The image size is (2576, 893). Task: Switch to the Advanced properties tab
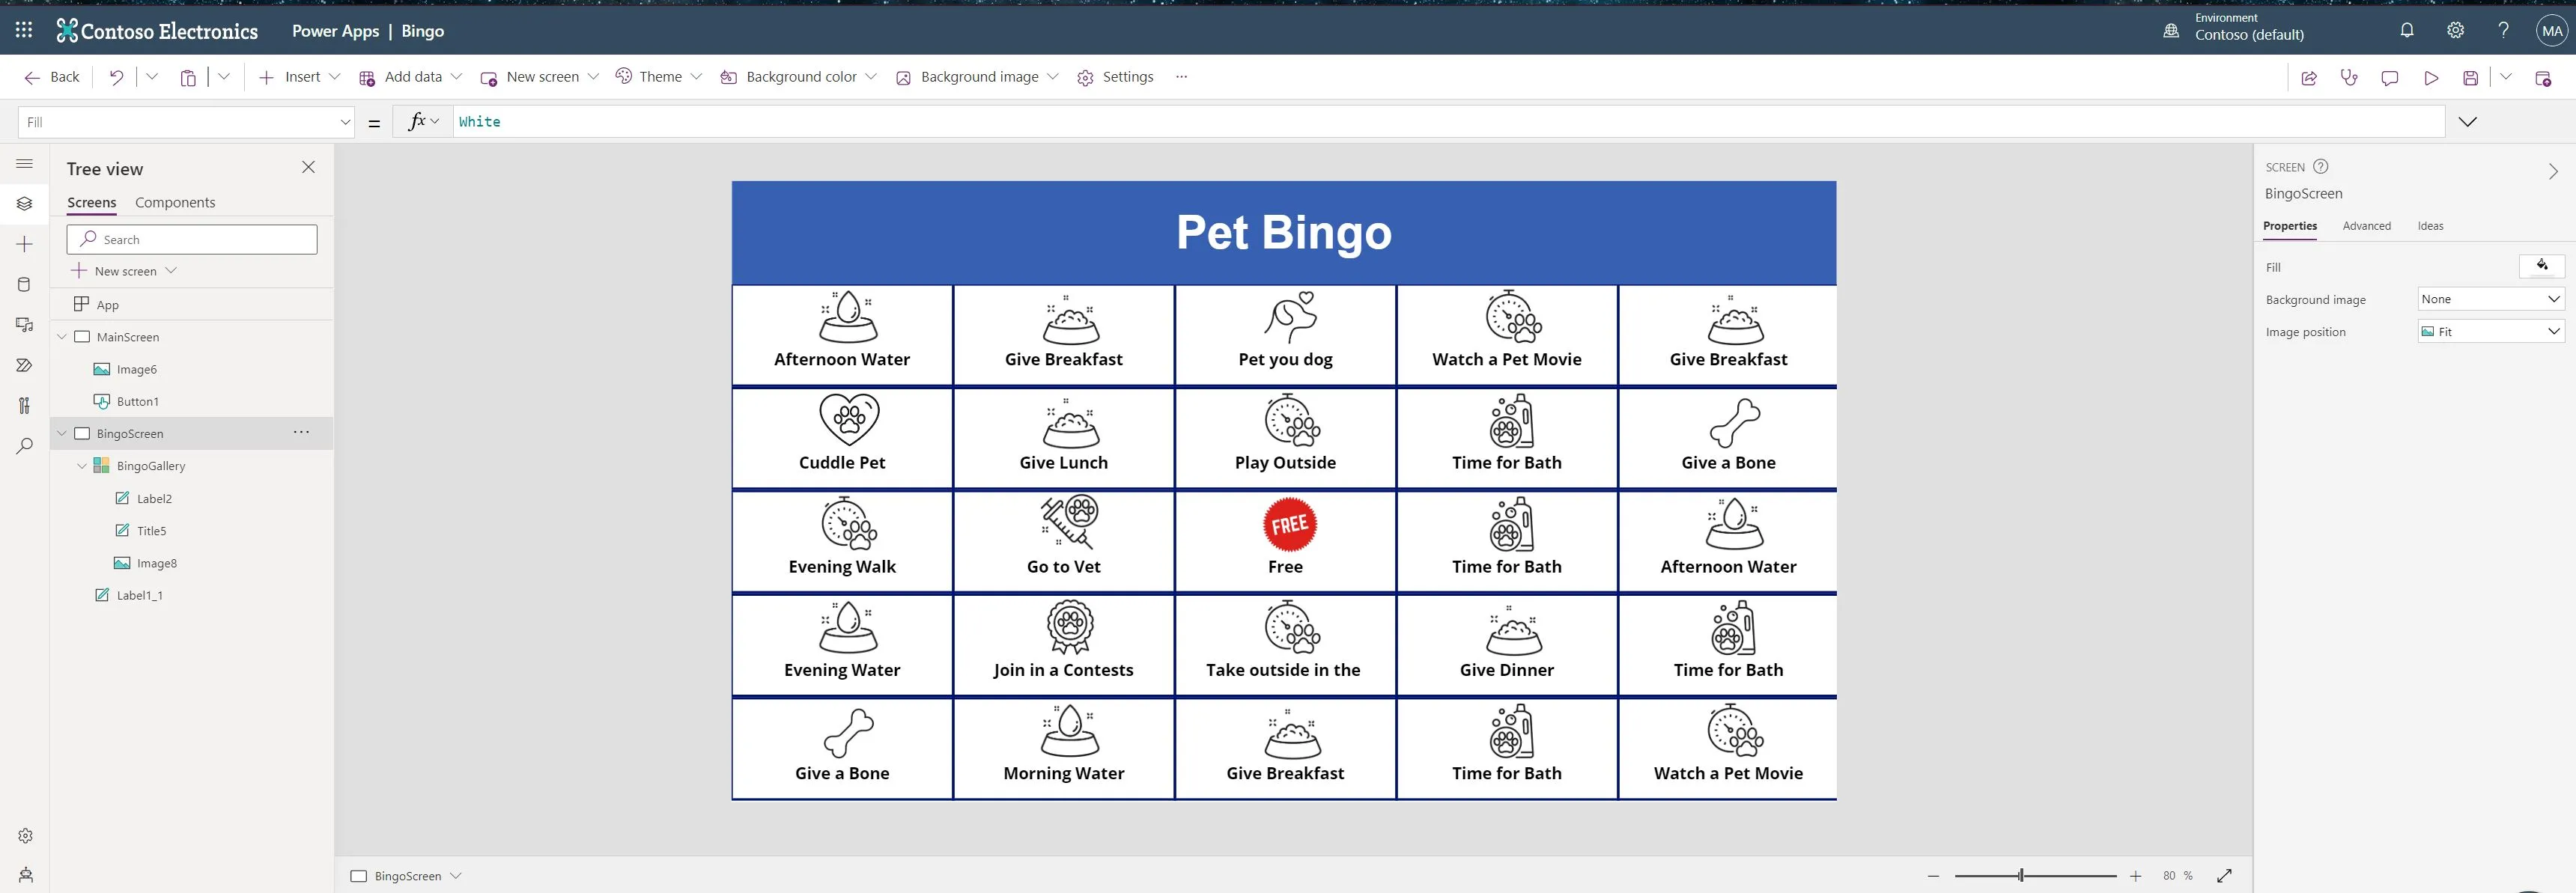(2366, 226)
